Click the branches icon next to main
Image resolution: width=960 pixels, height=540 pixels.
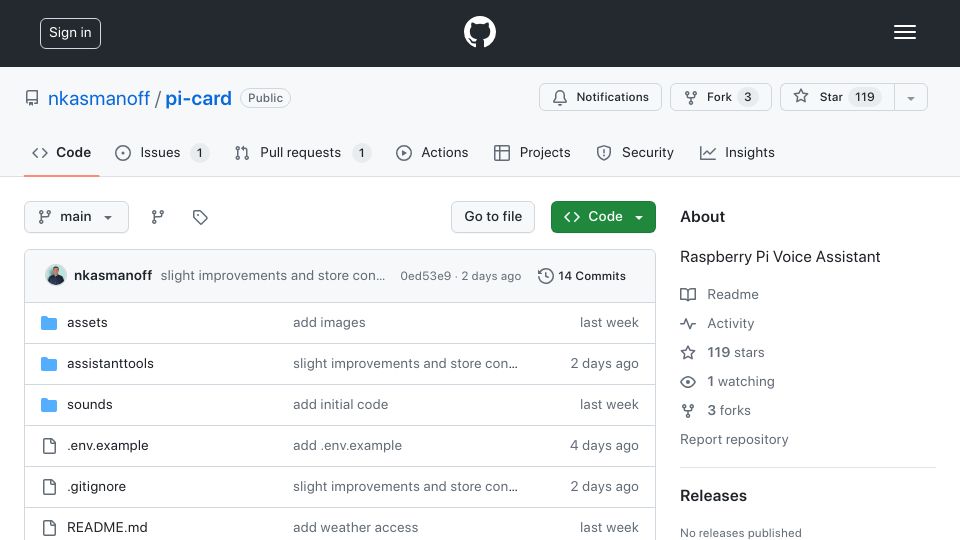click(158, 217)
